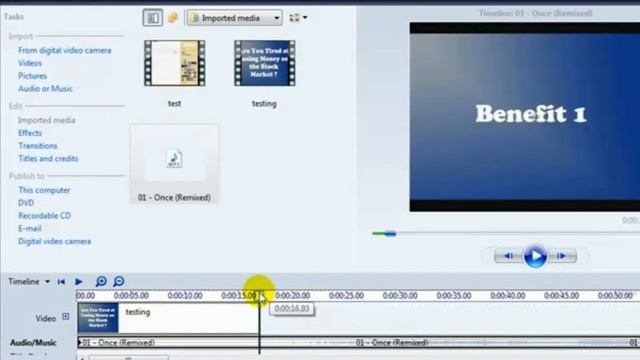Click the Tasks pane heading
Image resolution: width=640 pixels, height=360 pixels.
pyautogui.click(x=13, y=17)
